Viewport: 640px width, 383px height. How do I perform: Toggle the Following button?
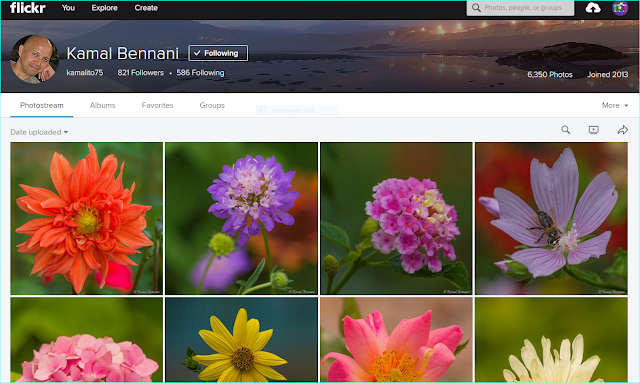218,53
